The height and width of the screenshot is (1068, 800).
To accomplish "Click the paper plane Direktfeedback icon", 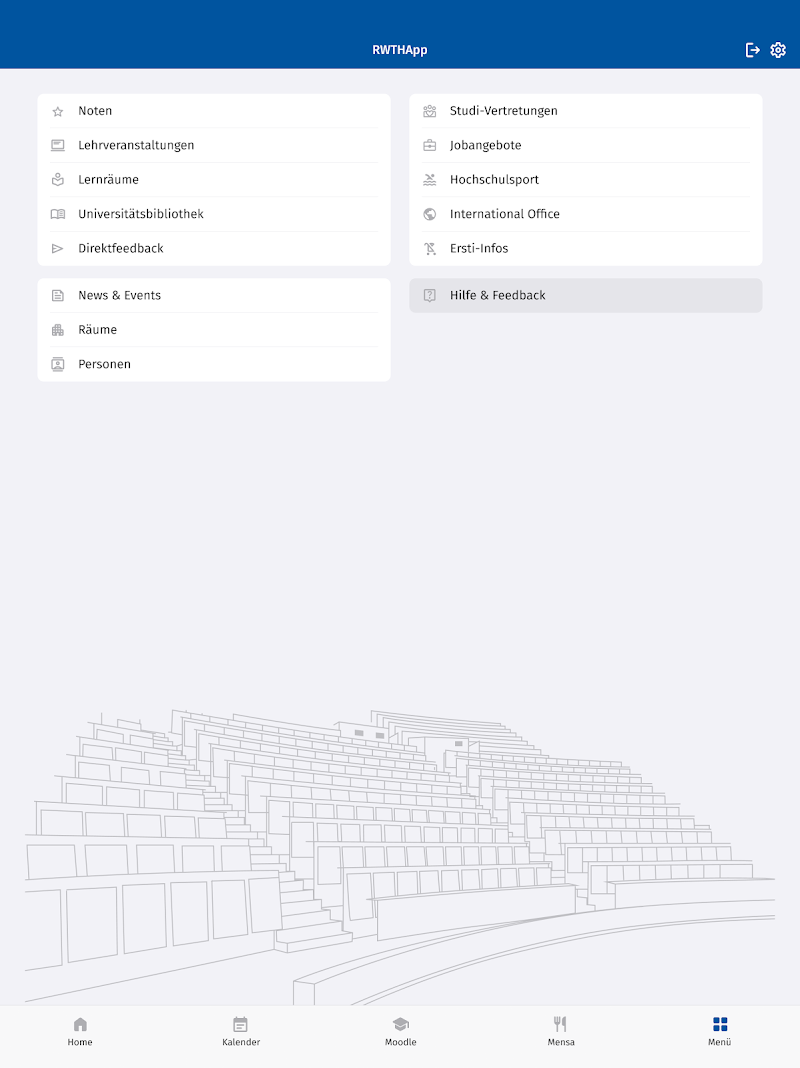I will coord(58,248).
